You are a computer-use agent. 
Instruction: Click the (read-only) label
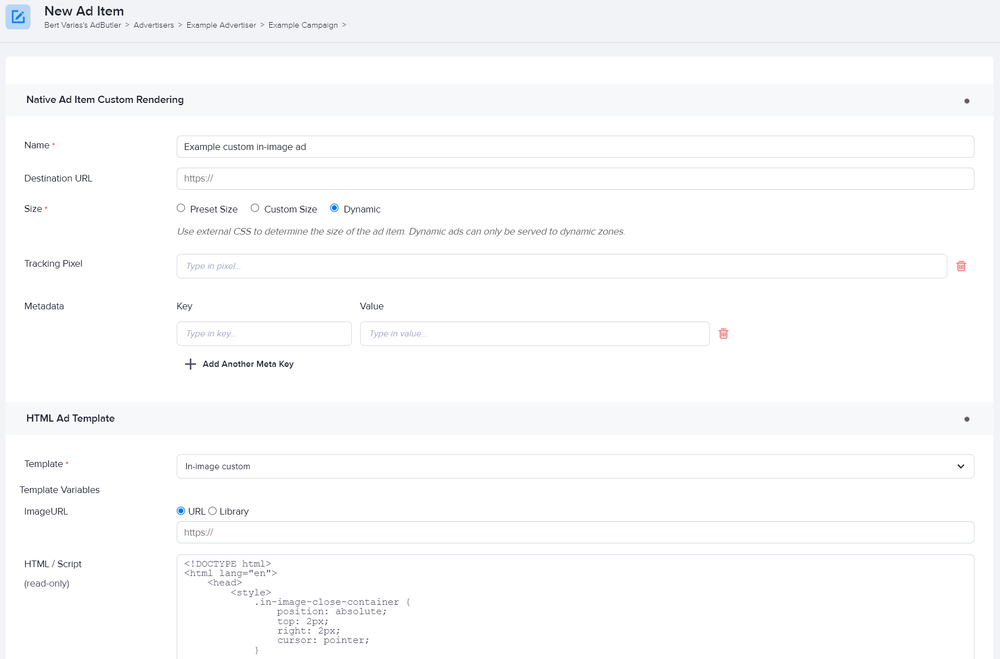click(x=47, y=583)
